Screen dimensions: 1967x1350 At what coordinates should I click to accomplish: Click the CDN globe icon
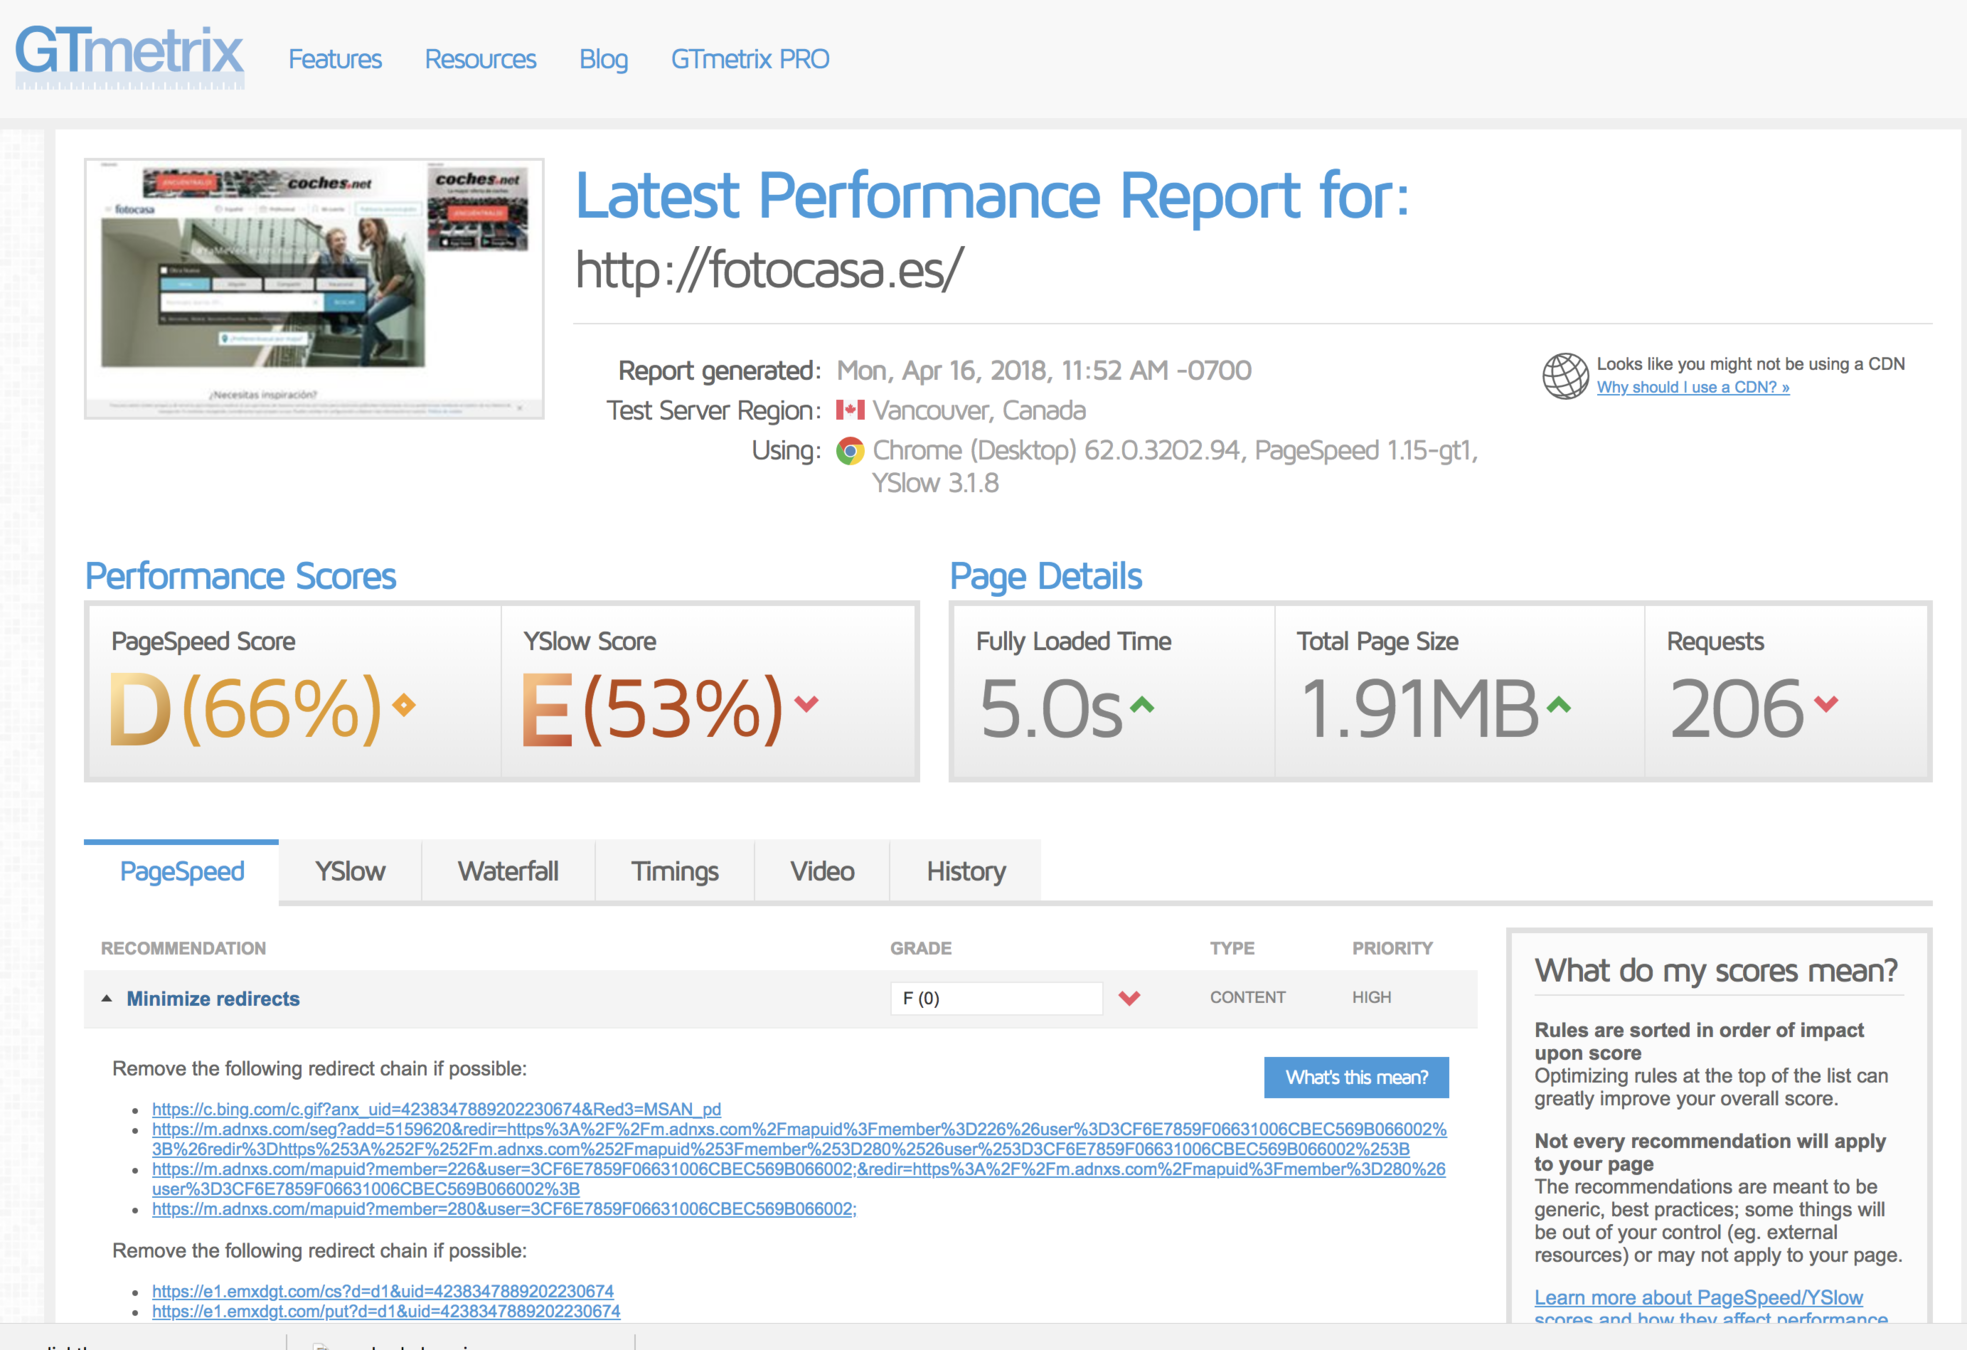[1564, 376]
